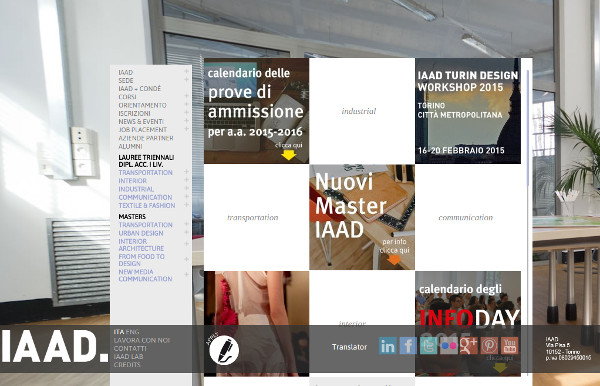Open the Facebook social icon
Screen dimensions: 600x386
coord(408,346)
